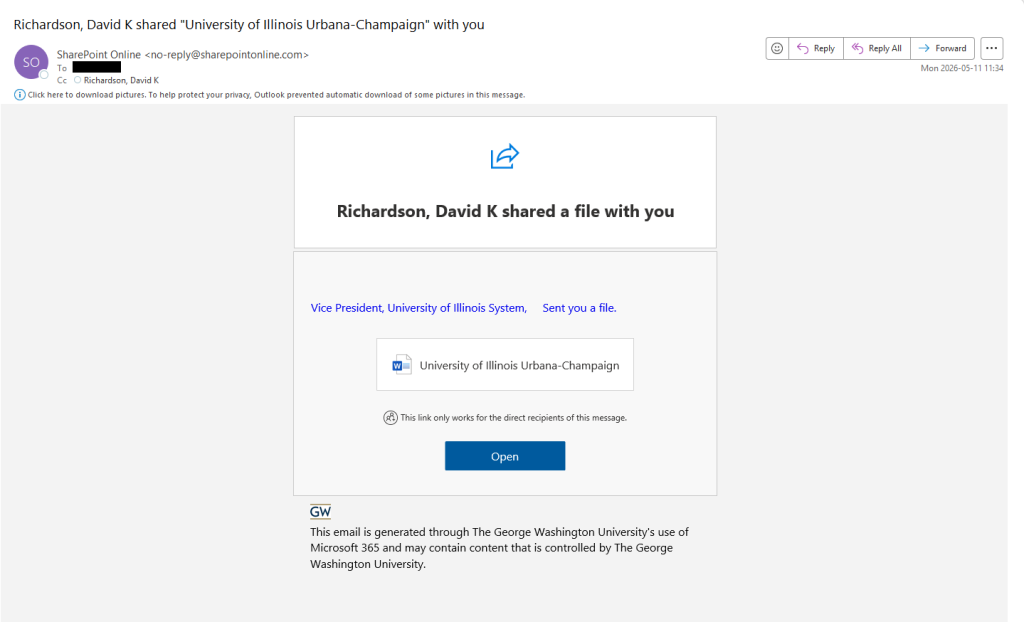Screen dimensions: 1024x622
Task: Click the Word document icon
Action: [x=401, y=365]
